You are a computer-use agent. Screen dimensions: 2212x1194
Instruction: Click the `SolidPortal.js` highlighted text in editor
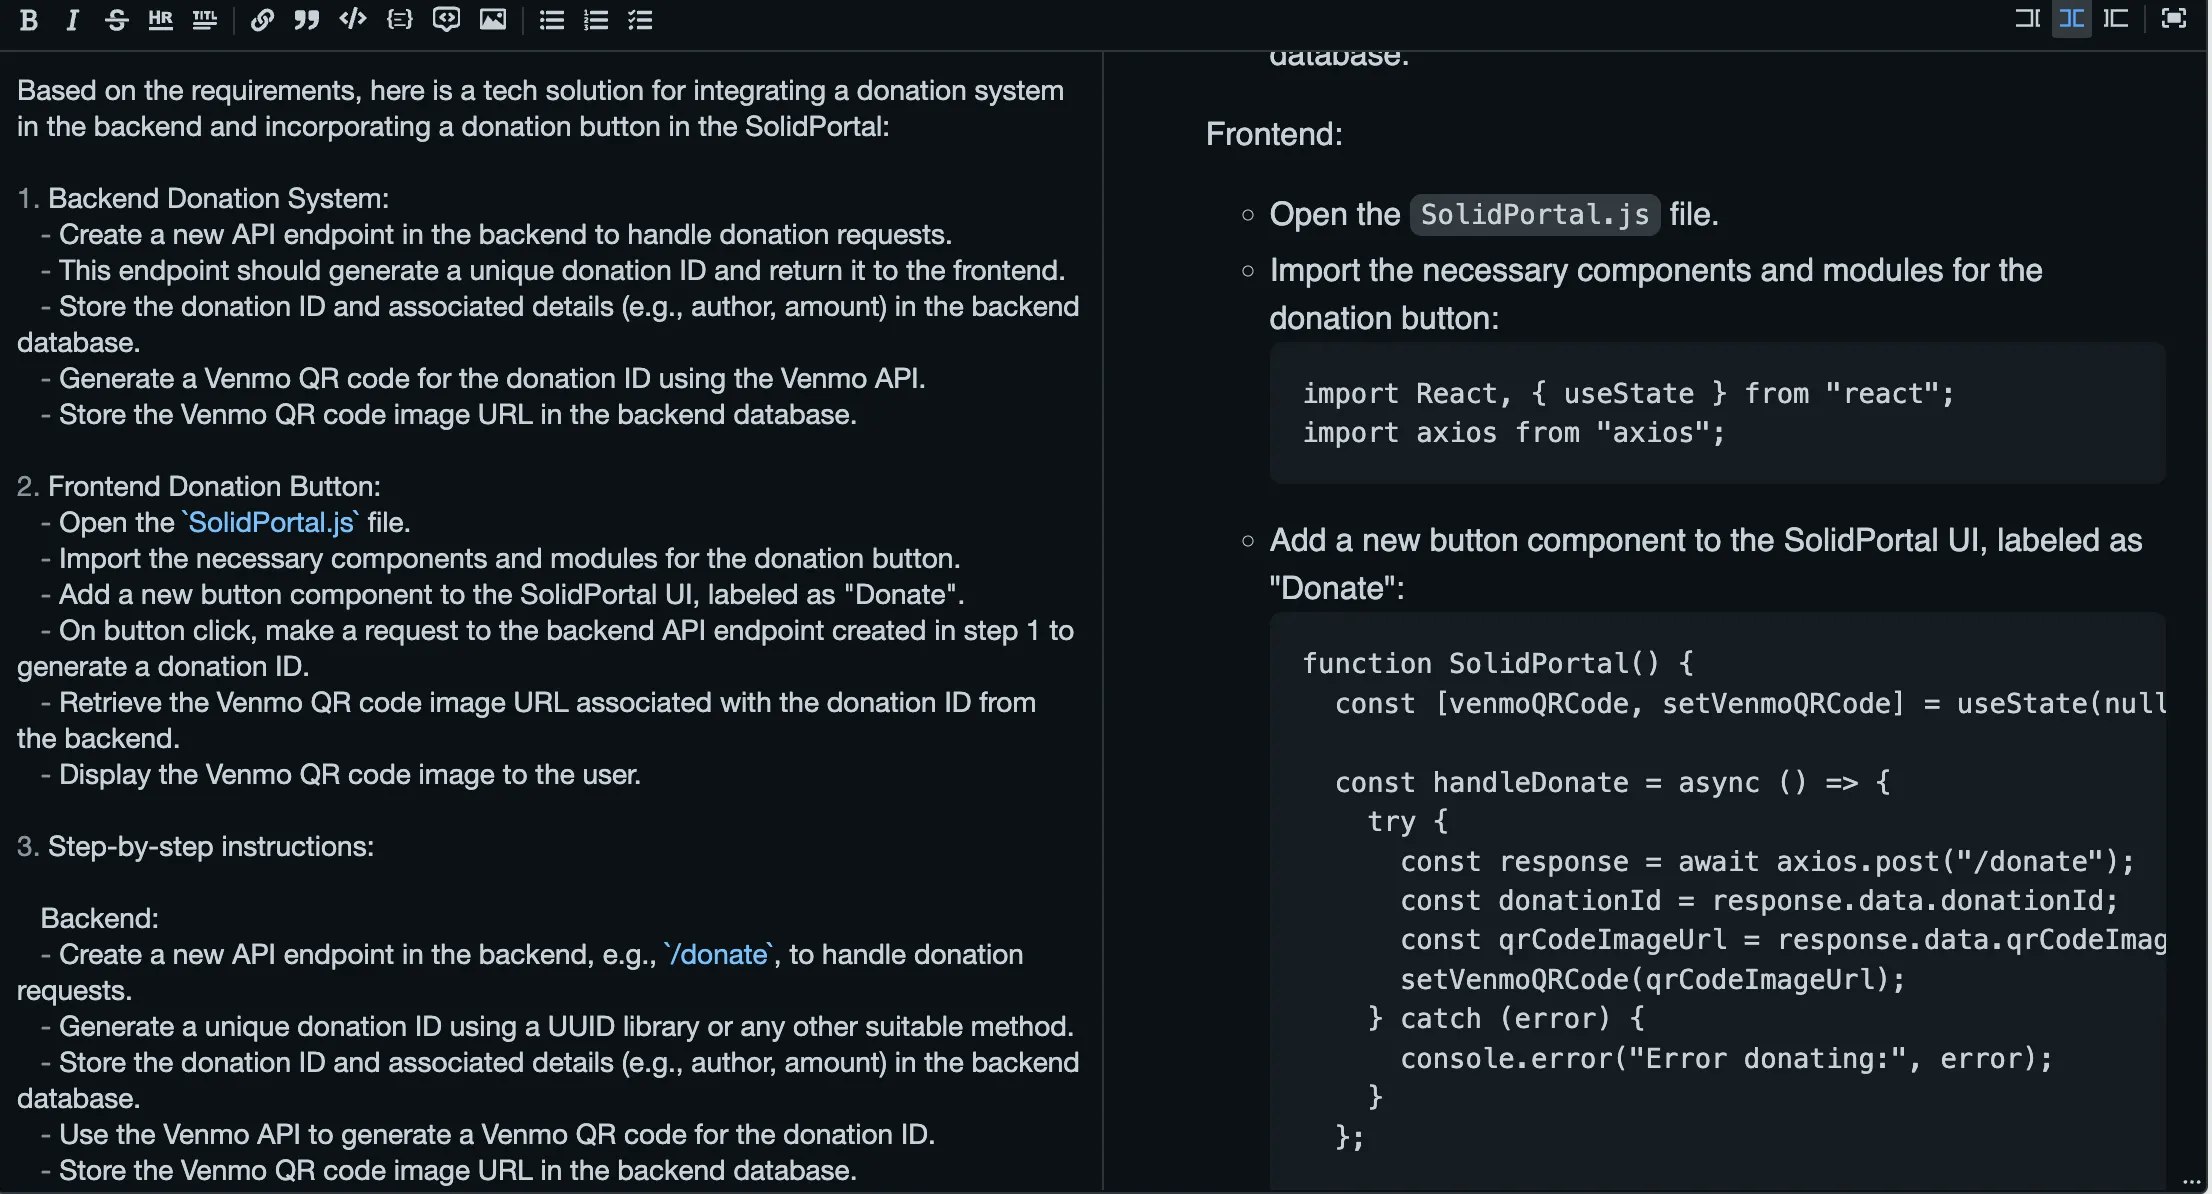(x=270, y=522)
